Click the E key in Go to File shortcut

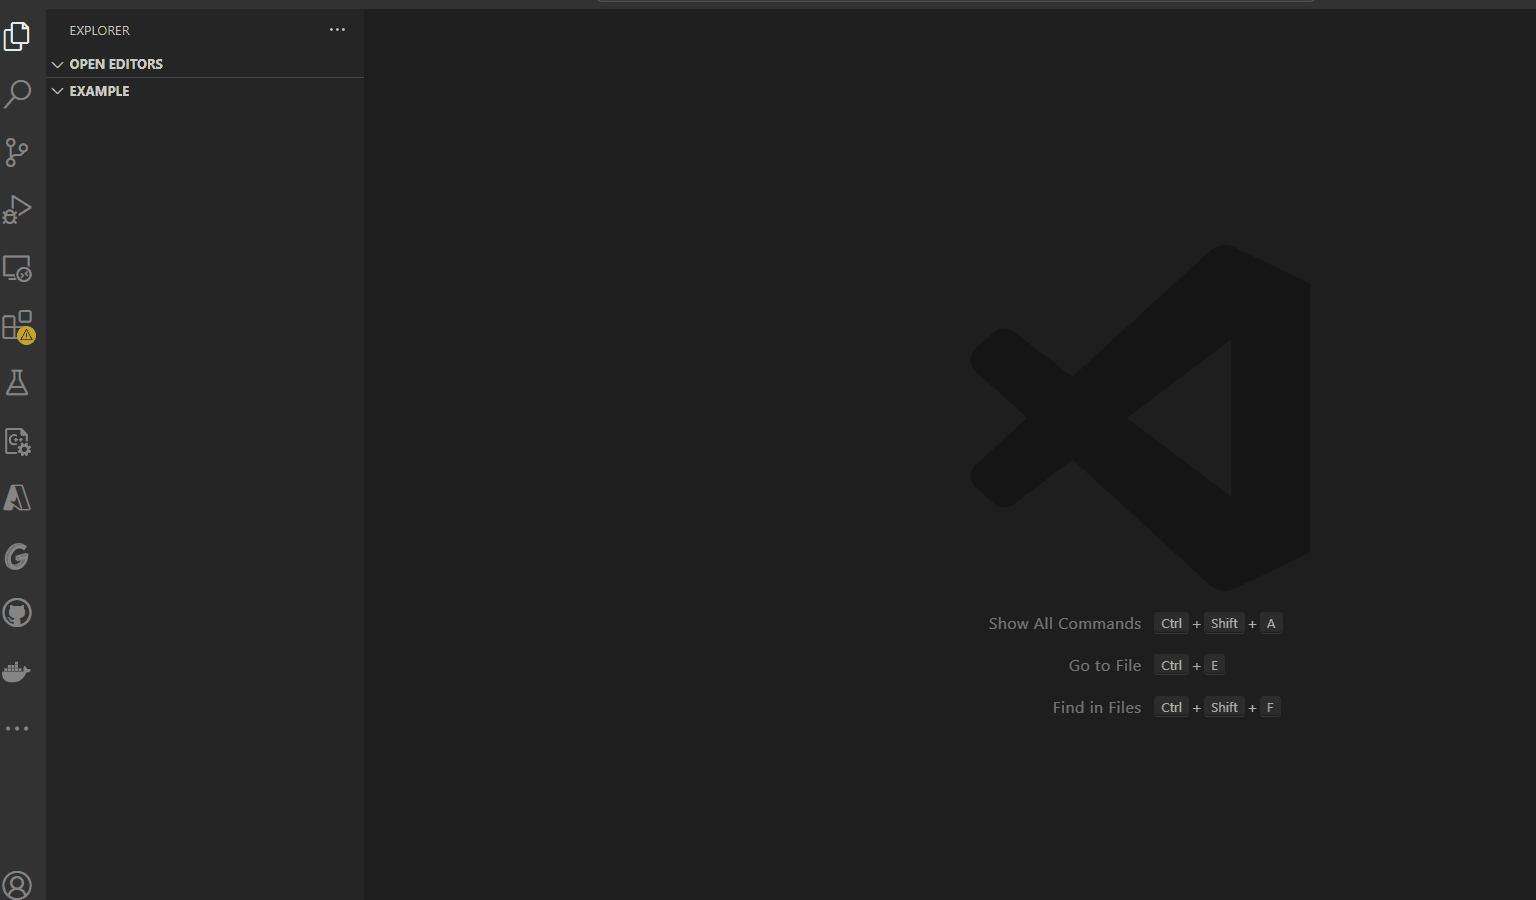pyautogui.click(x=1215, y=665)
